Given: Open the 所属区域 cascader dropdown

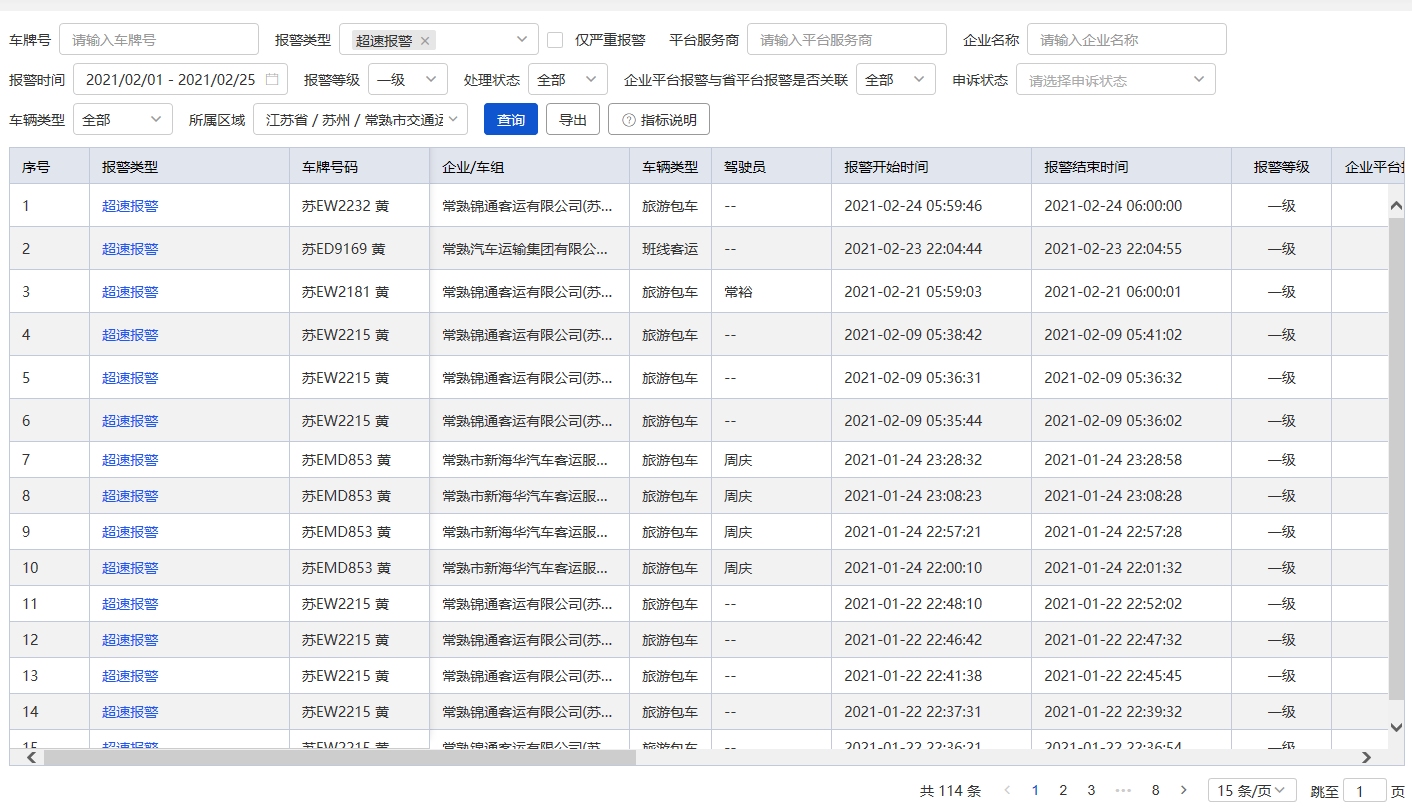Looking at the screenshot, I should (x=360, y=120).
